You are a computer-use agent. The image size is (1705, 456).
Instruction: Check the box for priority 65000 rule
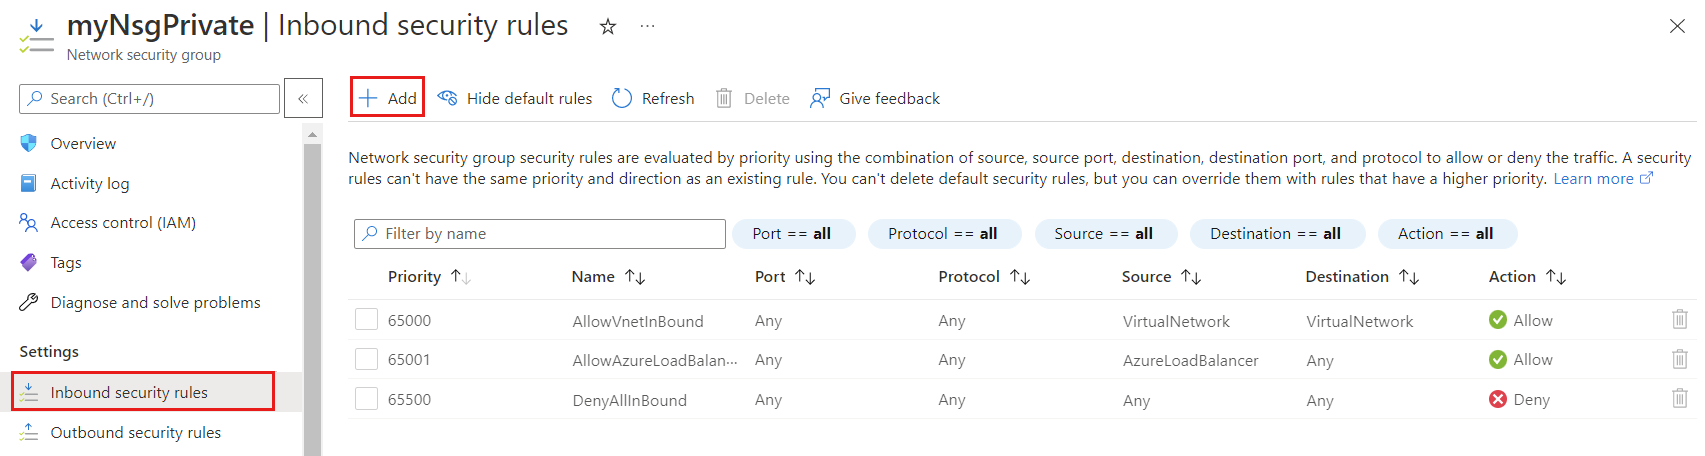pos(367,320)
